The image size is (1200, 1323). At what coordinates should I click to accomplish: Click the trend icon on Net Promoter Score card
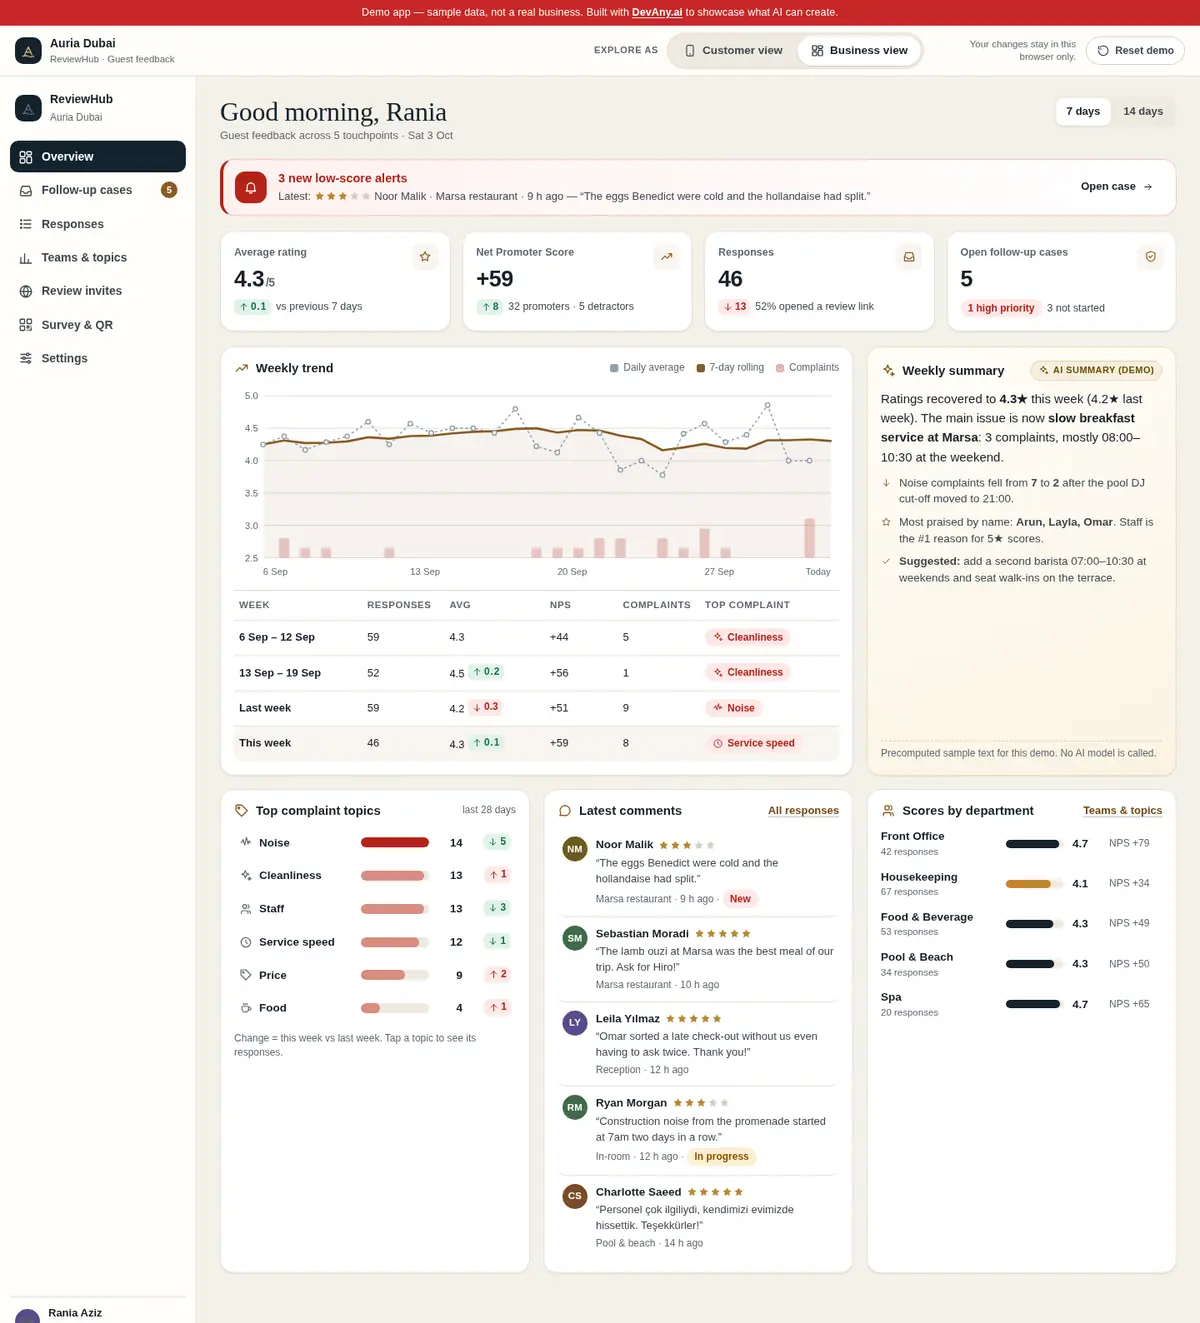tap(667, 257)
